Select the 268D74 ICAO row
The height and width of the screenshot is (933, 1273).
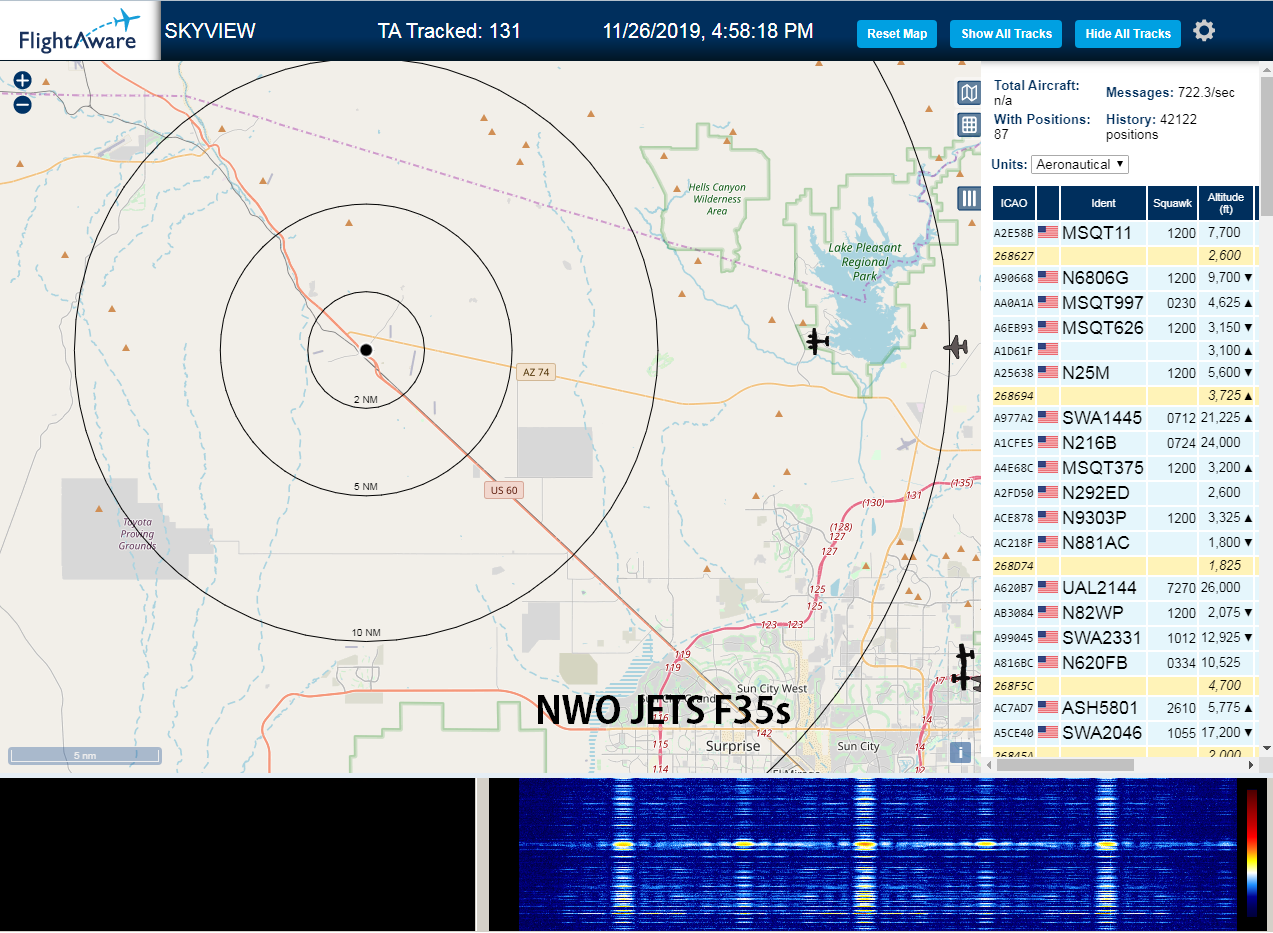pos(1124,565)
